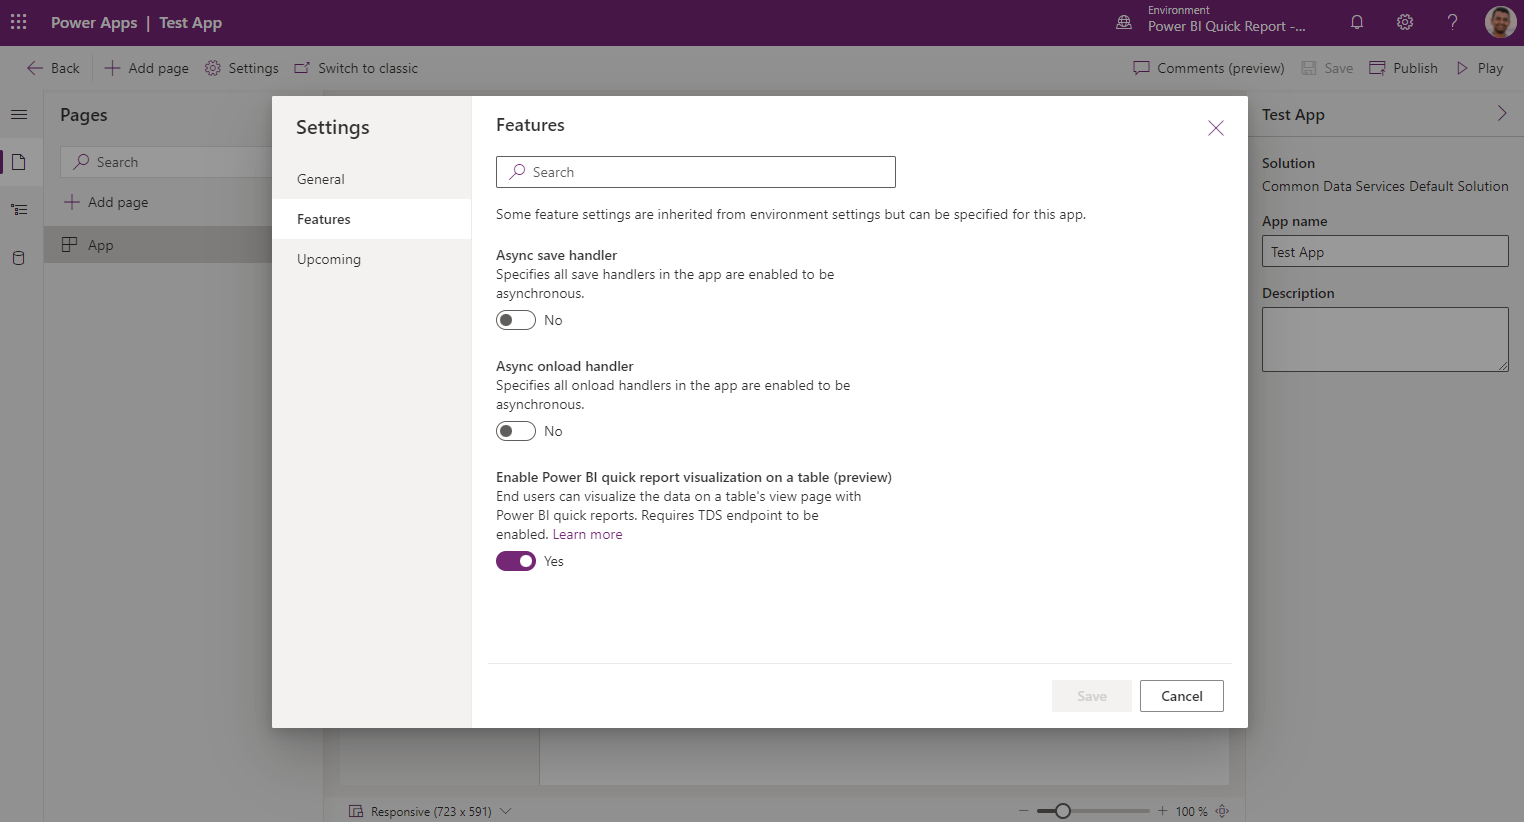The image size is (1524, 822).
Task: Open the app launcher waffle icon
Action: point(19,22)
